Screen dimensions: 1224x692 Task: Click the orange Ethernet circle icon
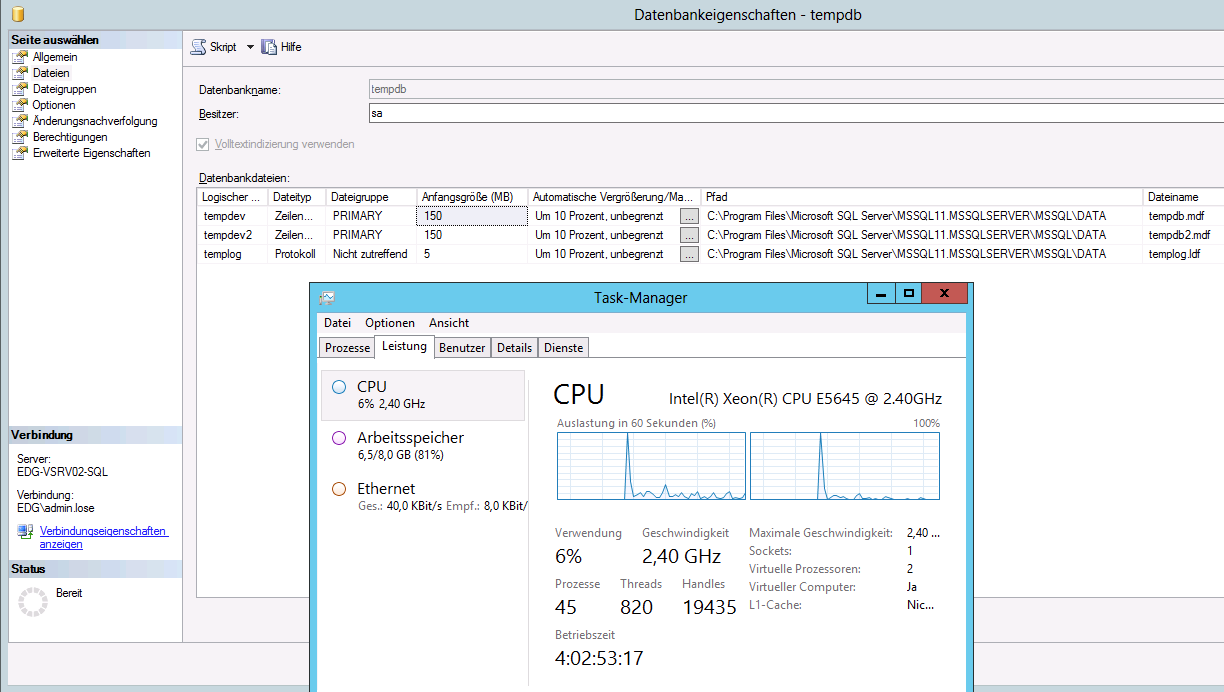tap(339, 489)
